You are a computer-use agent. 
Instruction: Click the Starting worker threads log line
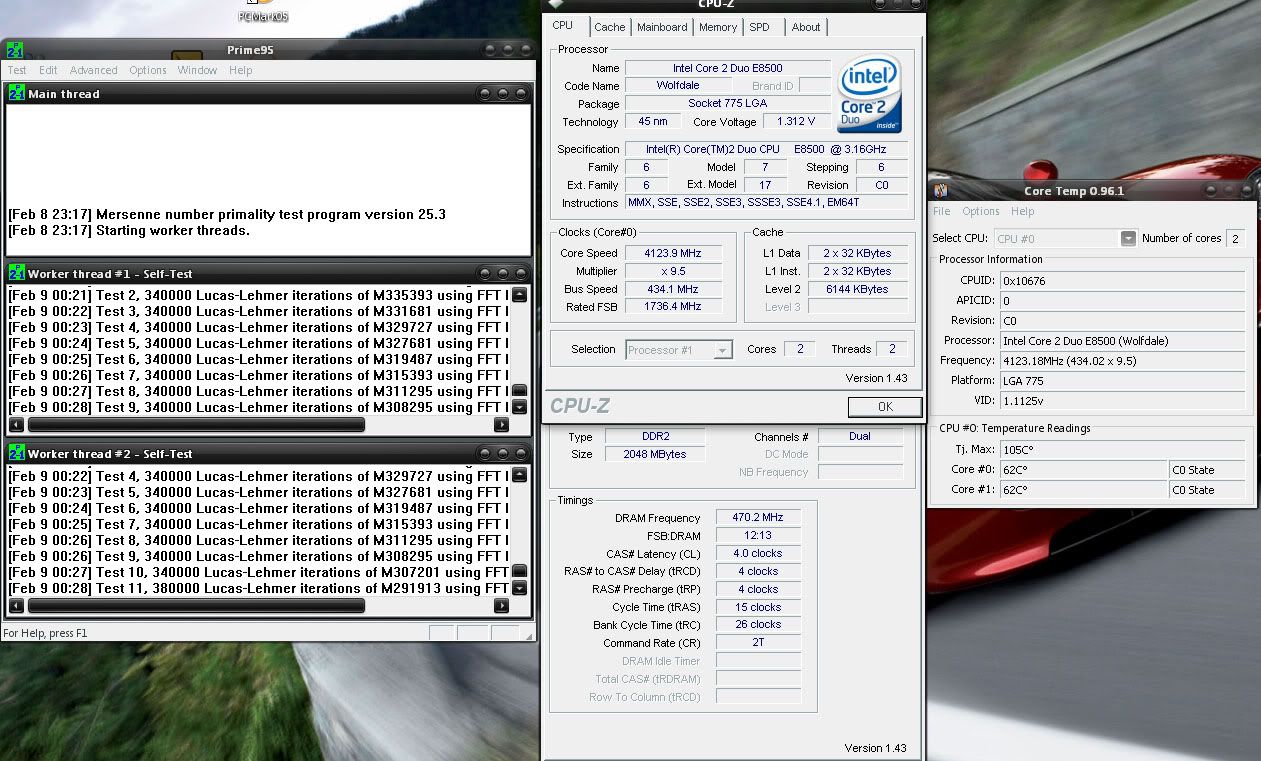coord(129,230)
